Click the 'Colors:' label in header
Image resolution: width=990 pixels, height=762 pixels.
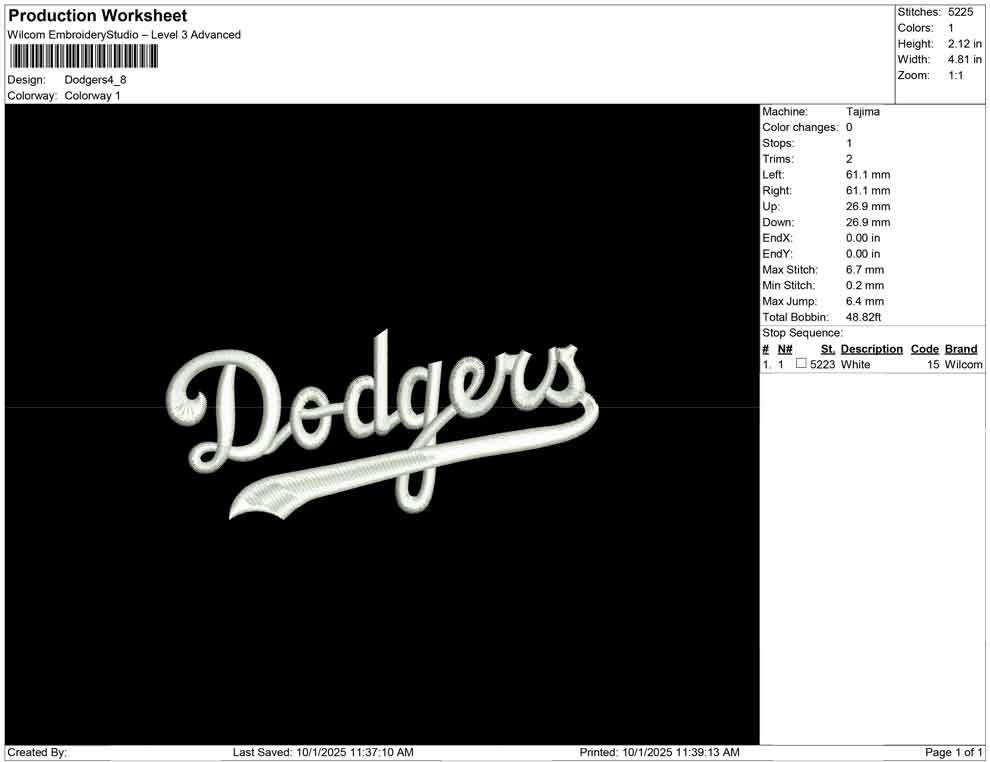(915, 28)
